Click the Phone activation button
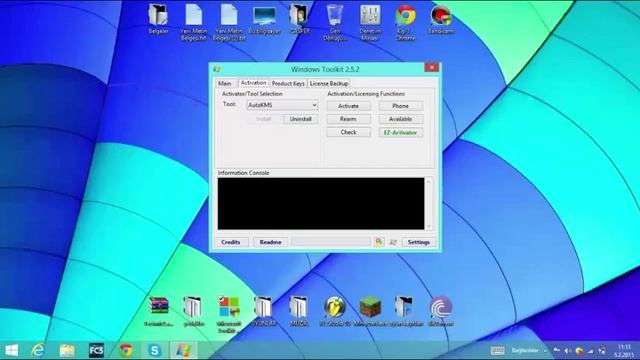The width and height of the screenshot is (640, 360). tap(400, 106)
